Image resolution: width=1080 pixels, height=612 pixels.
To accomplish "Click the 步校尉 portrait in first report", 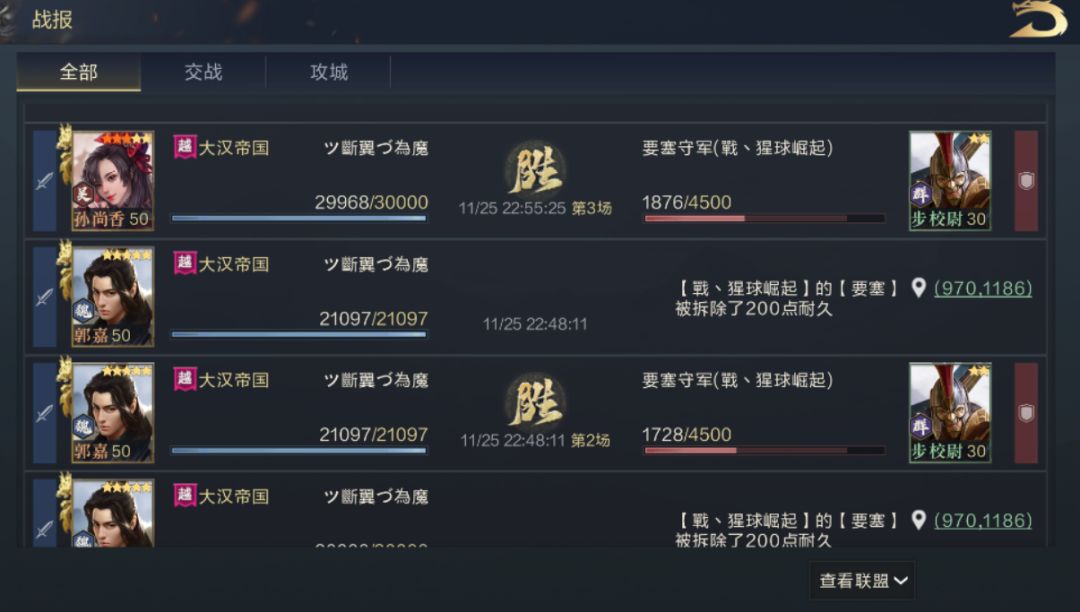I will 949,181.
